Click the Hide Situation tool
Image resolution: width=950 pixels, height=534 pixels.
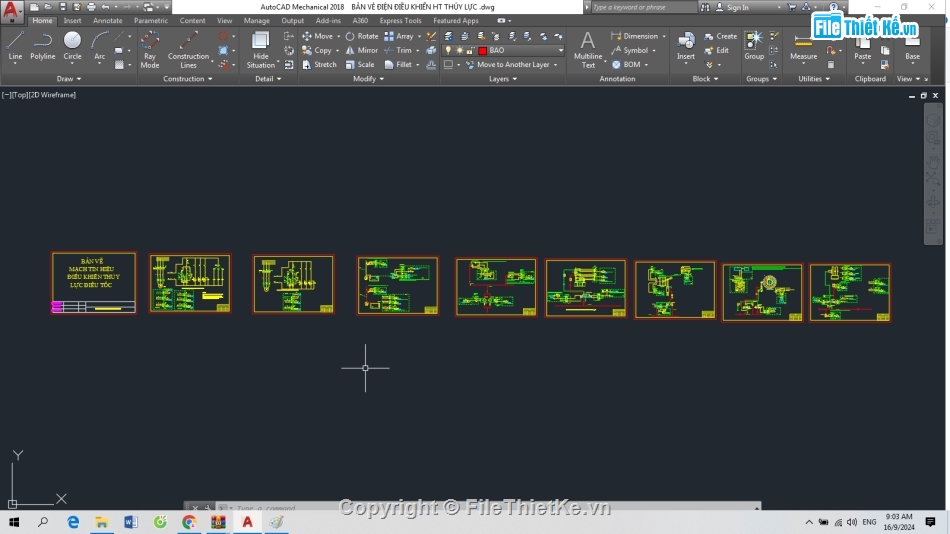click(x=261, y=50)
